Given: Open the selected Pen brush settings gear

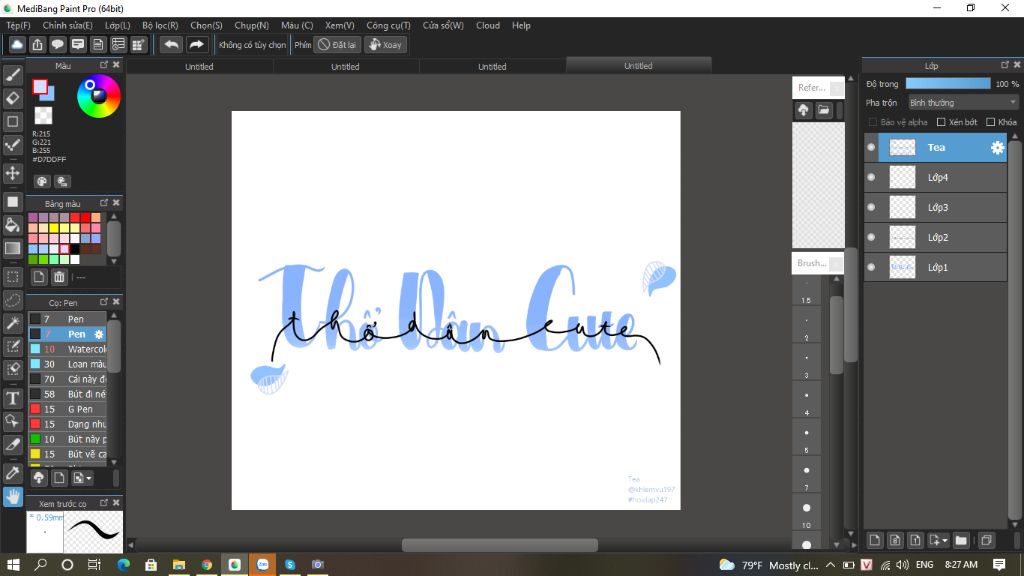Looking at the screenshot, I should tap(99, 334).
